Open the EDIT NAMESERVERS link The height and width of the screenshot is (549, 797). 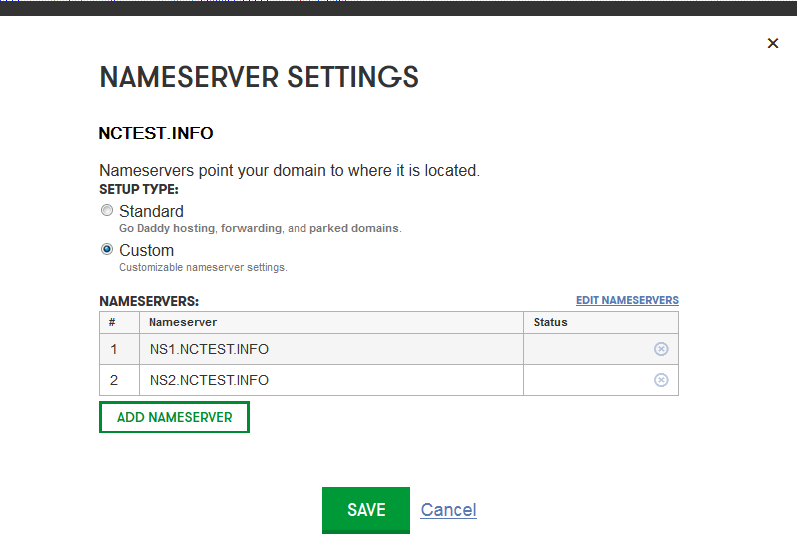click(627, 300)
